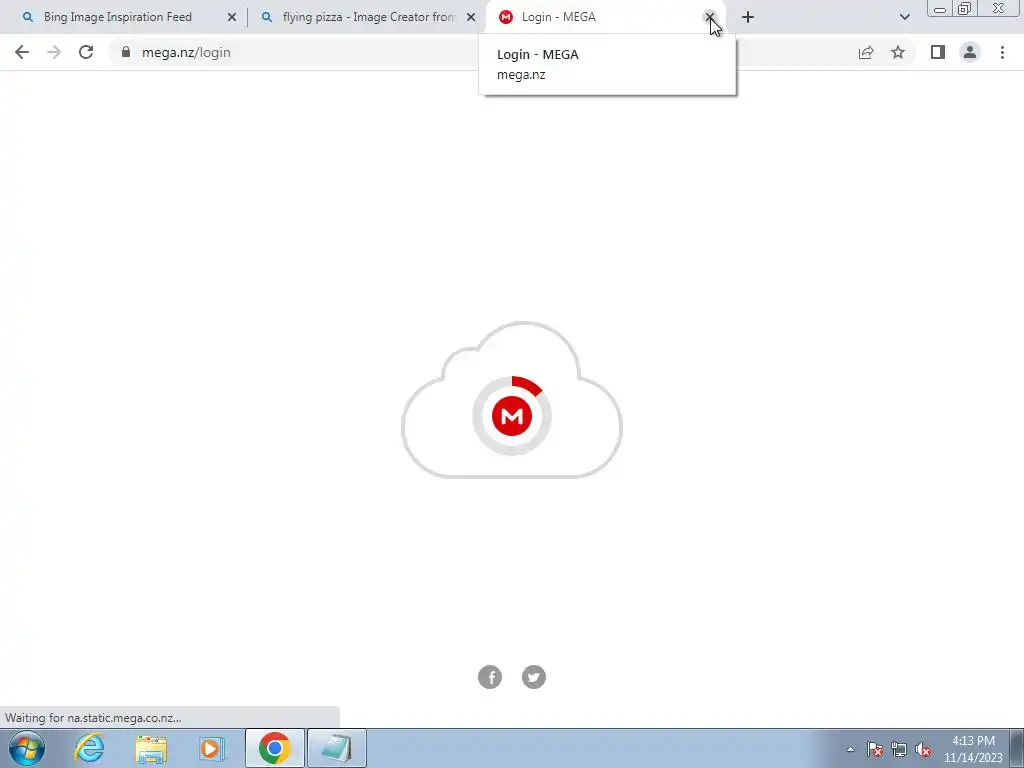Screen dimensions: 1024x768
Task: Close Bing Image Inspiration Feed tab
Action: [x=232, y=17]
